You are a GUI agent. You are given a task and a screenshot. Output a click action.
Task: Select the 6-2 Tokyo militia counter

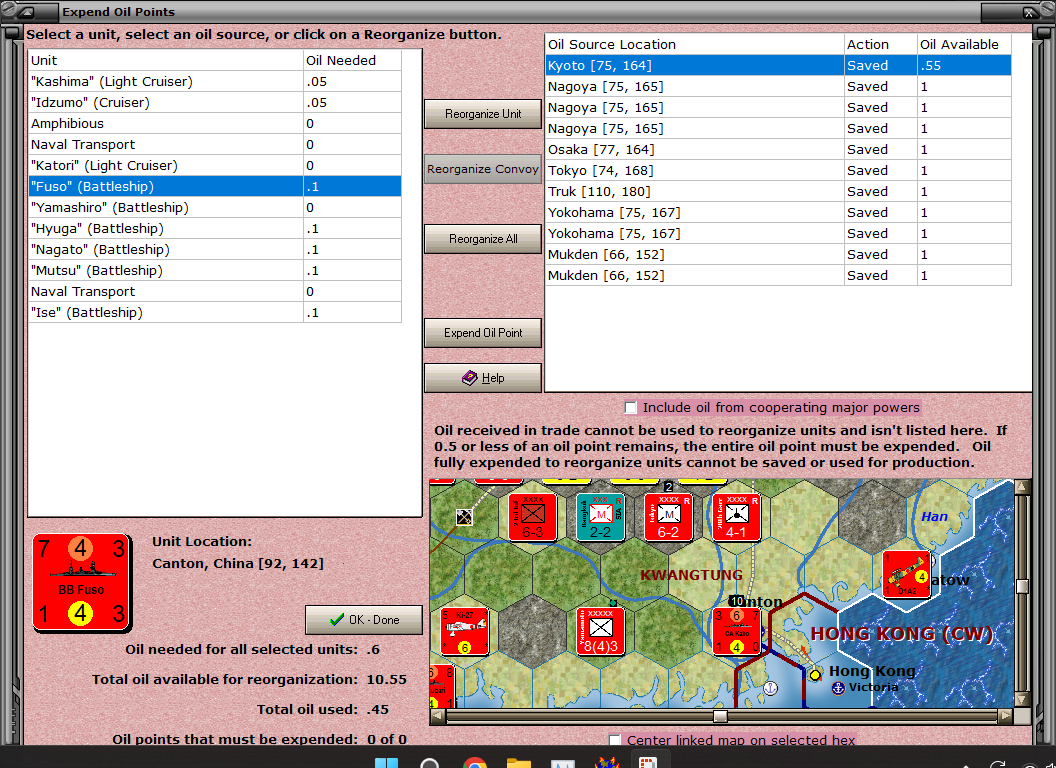pos(668,517)
